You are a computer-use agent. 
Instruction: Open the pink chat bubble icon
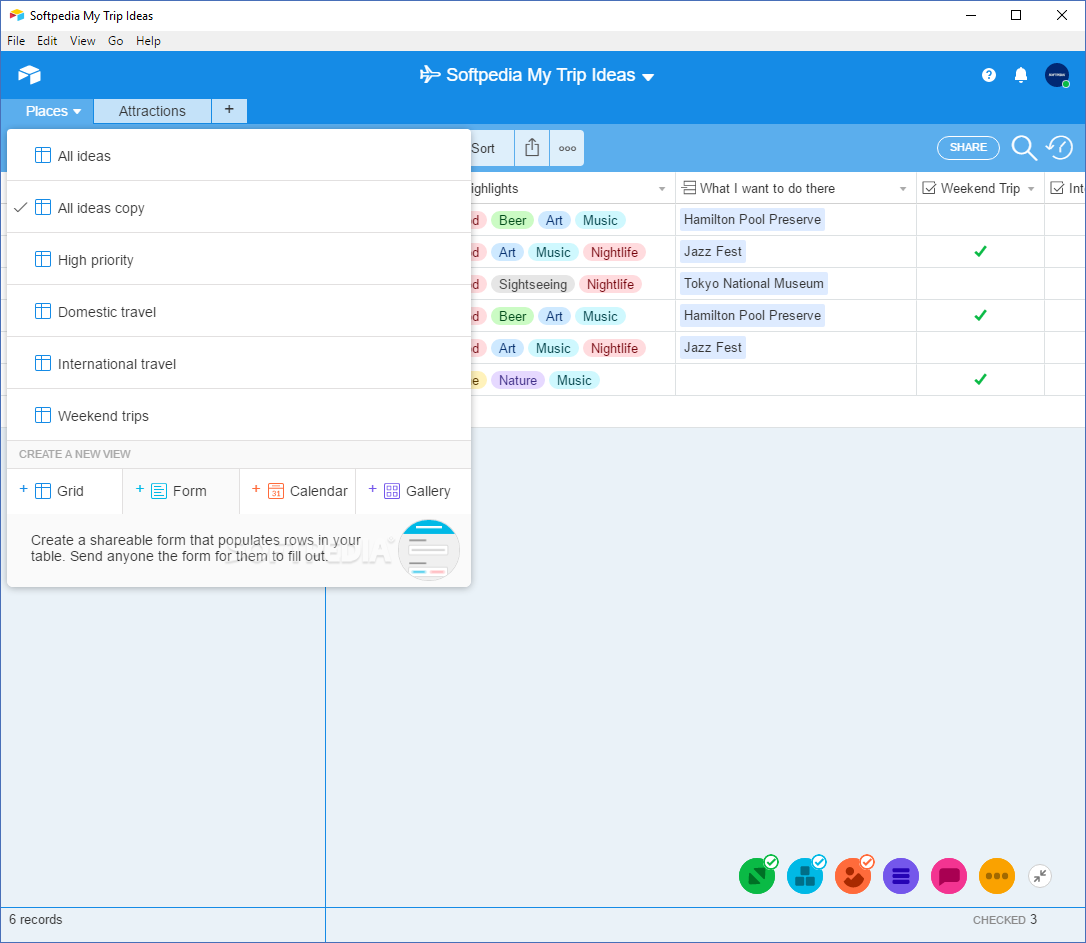click(x=949, y=876)
